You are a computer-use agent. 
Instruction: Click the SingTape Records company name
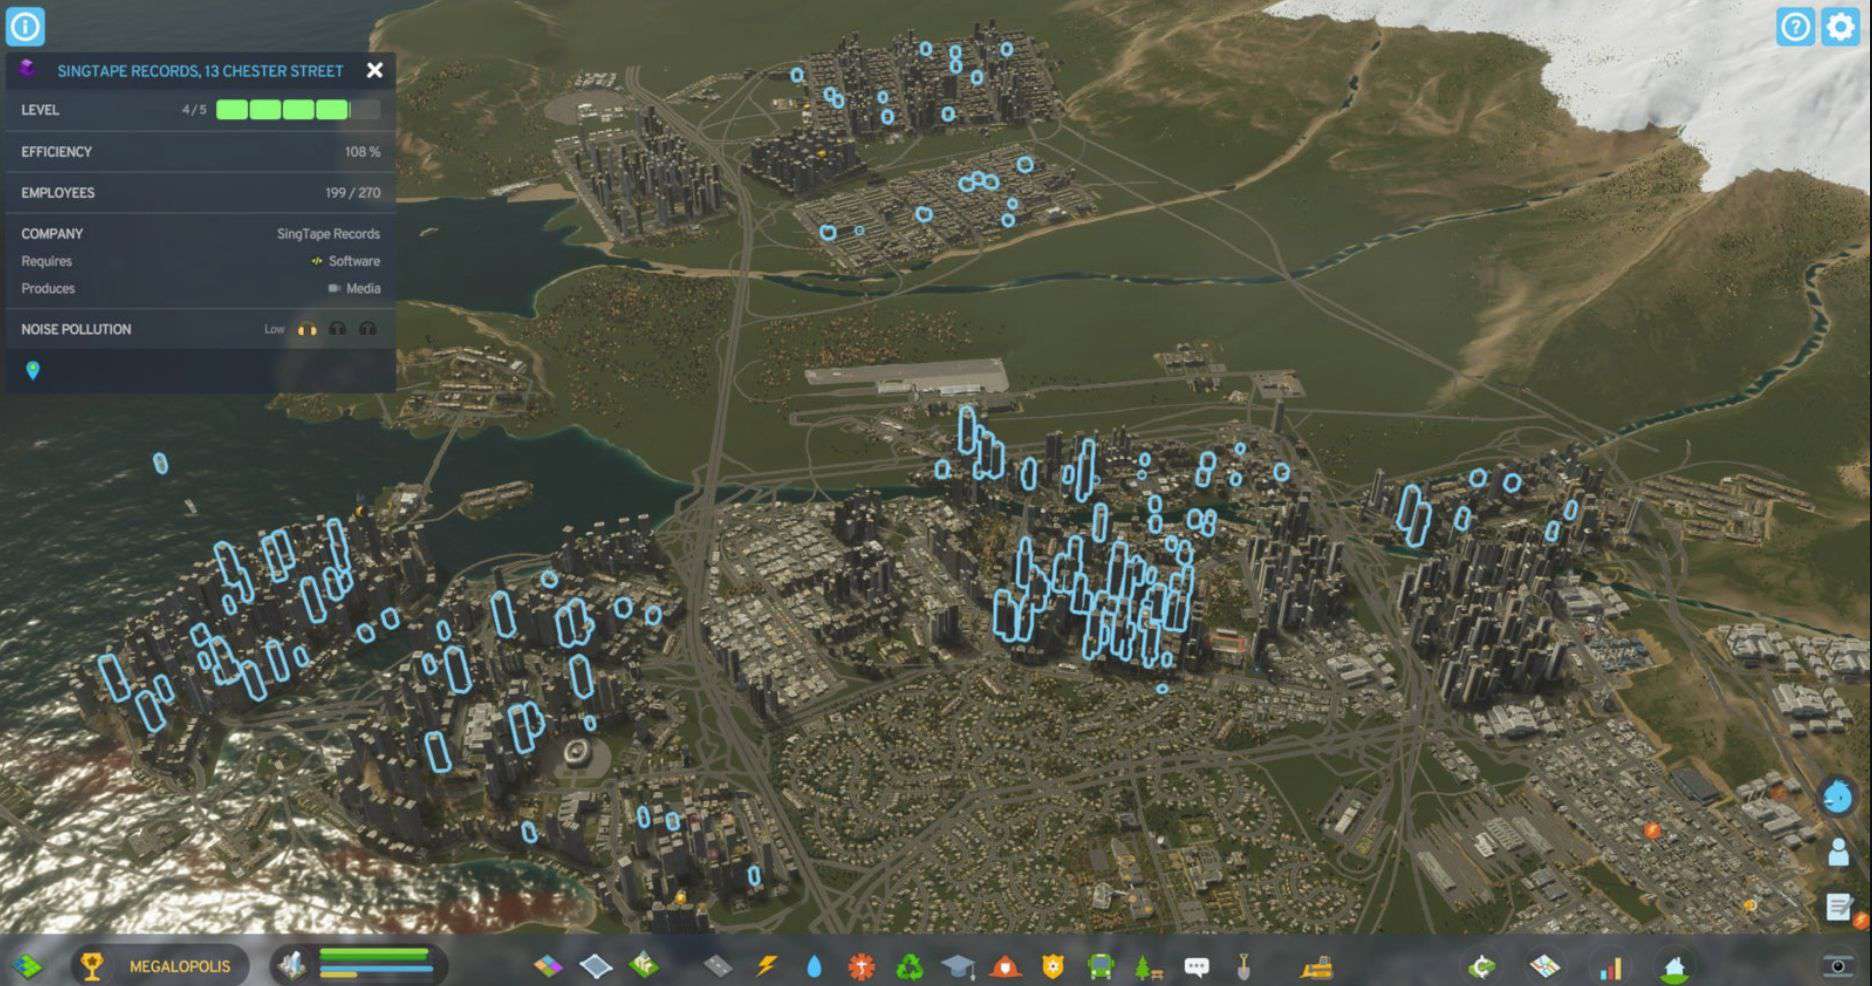[328, 234]
